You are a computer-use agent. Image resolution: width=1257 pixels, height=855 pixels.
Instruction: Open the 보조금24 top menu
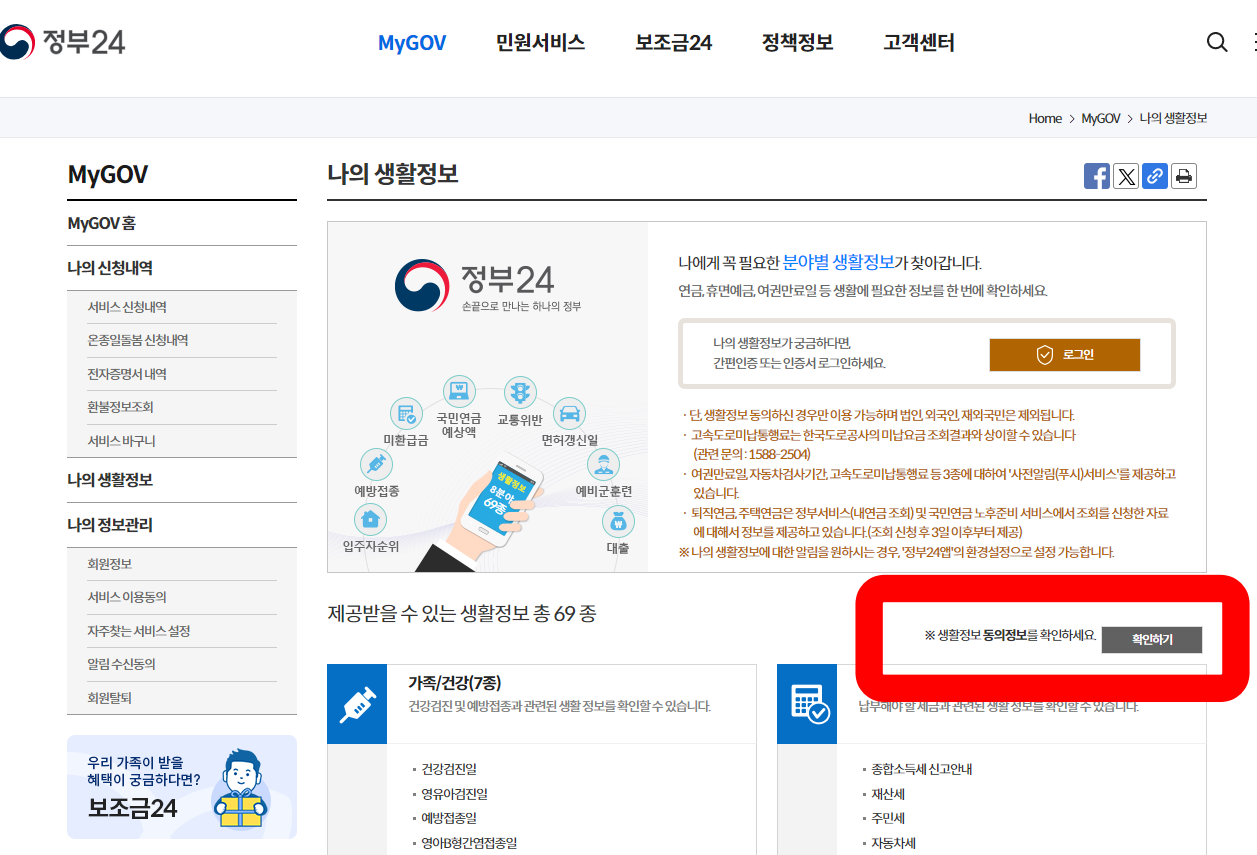click(672, 42)
